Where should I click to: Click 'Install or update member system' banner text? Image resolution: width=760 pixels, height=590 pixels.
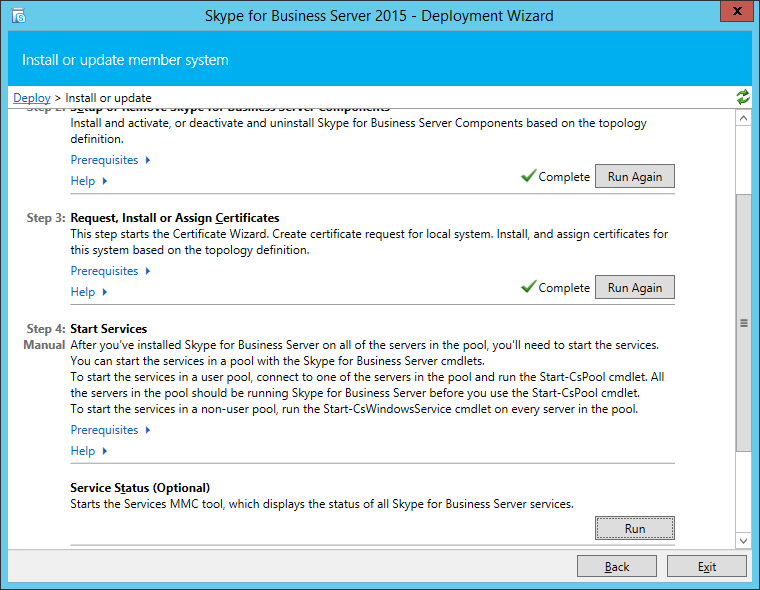[x=125, y=60]
